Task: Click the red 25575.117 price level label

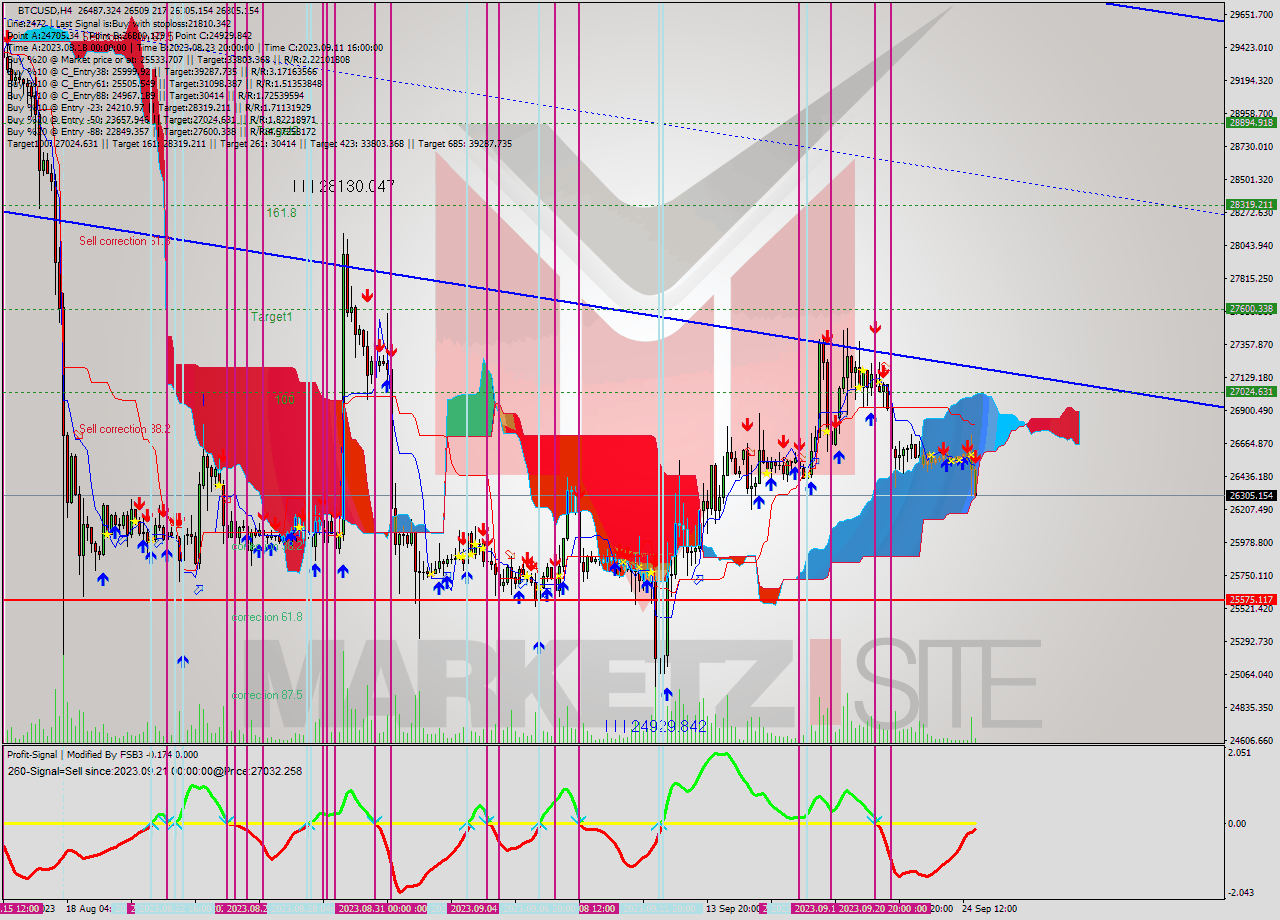Action: click(x=1250, y=600)
